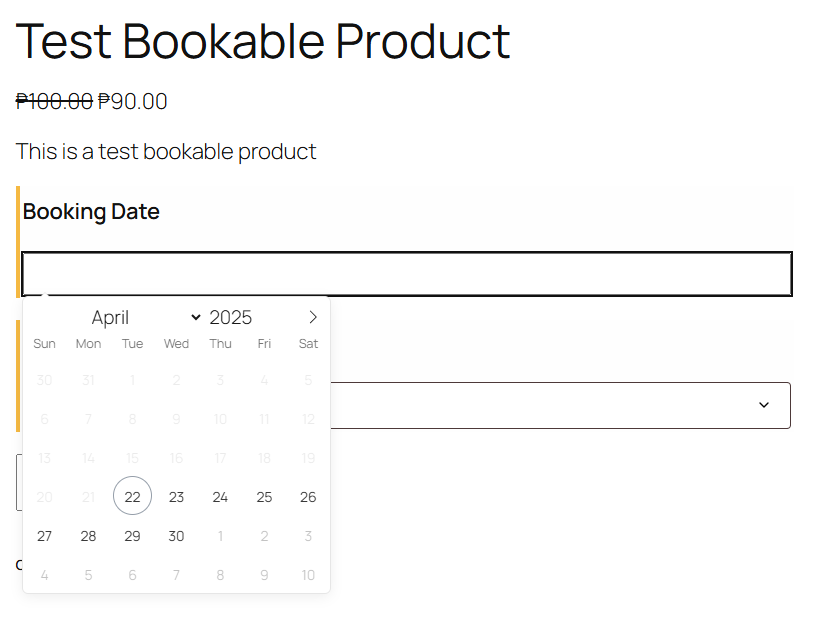
Task: Click the Test Bookable Product title
Action: (x=263, y=42)
